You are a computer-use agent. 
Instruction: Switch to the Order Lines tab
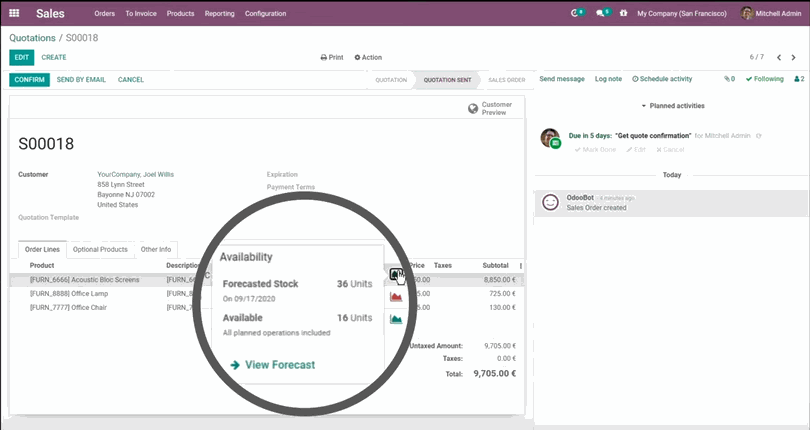42,249
